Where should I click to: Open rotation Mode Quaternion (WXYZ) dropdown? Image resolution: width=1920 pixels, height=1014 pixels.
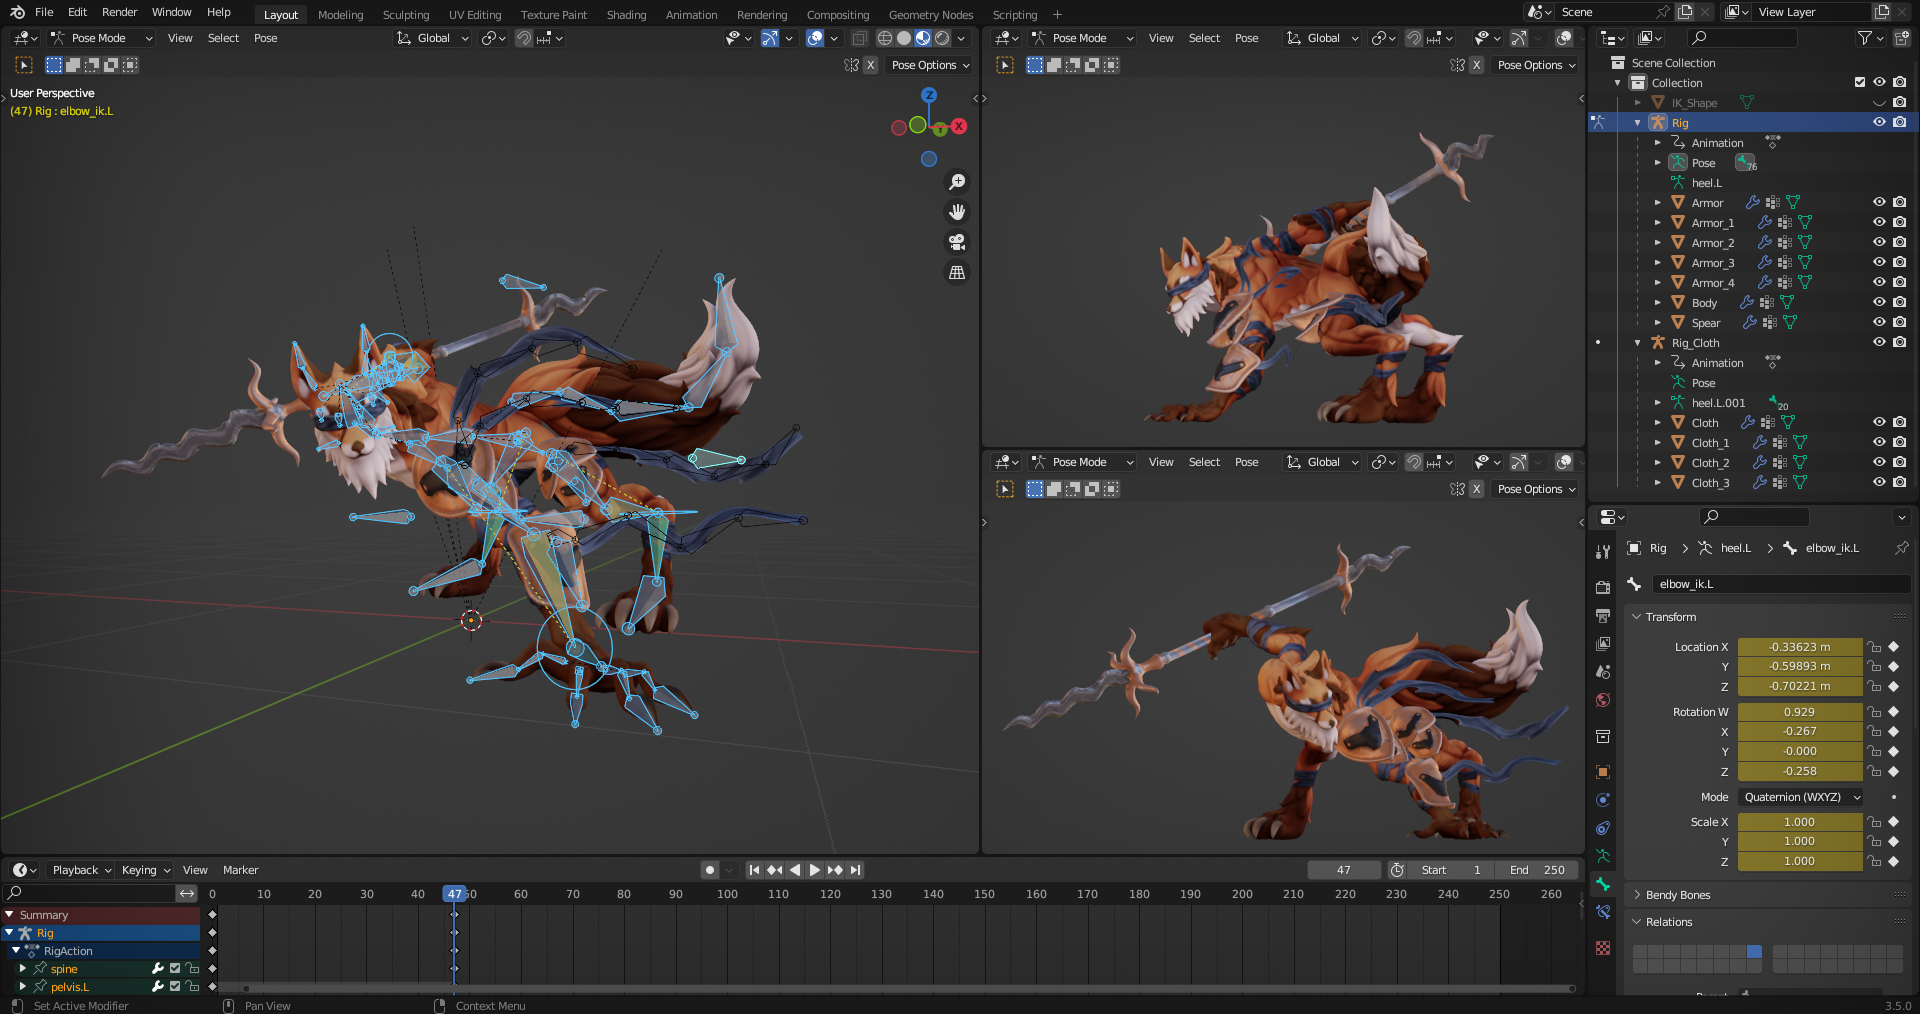[x=1800, y=797]
